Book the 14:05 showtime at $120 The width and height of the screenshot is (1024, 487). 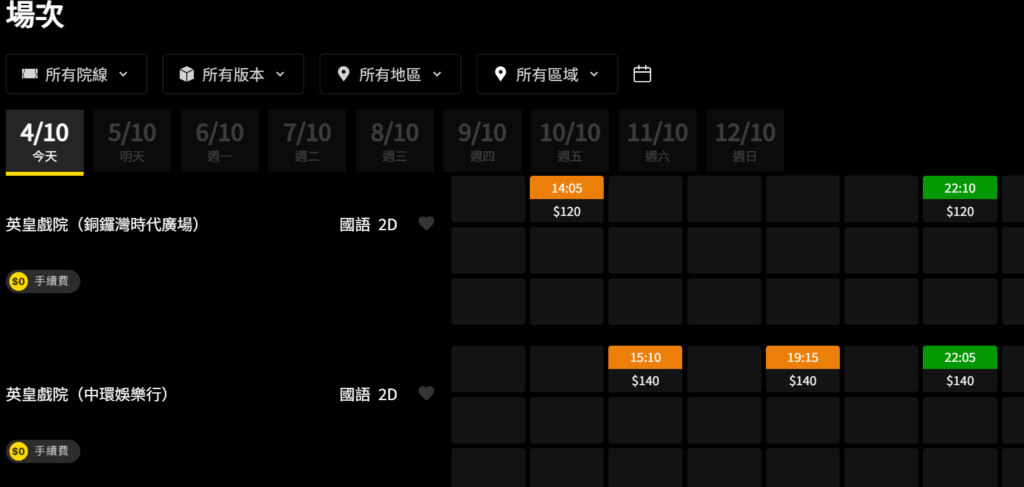566,198
